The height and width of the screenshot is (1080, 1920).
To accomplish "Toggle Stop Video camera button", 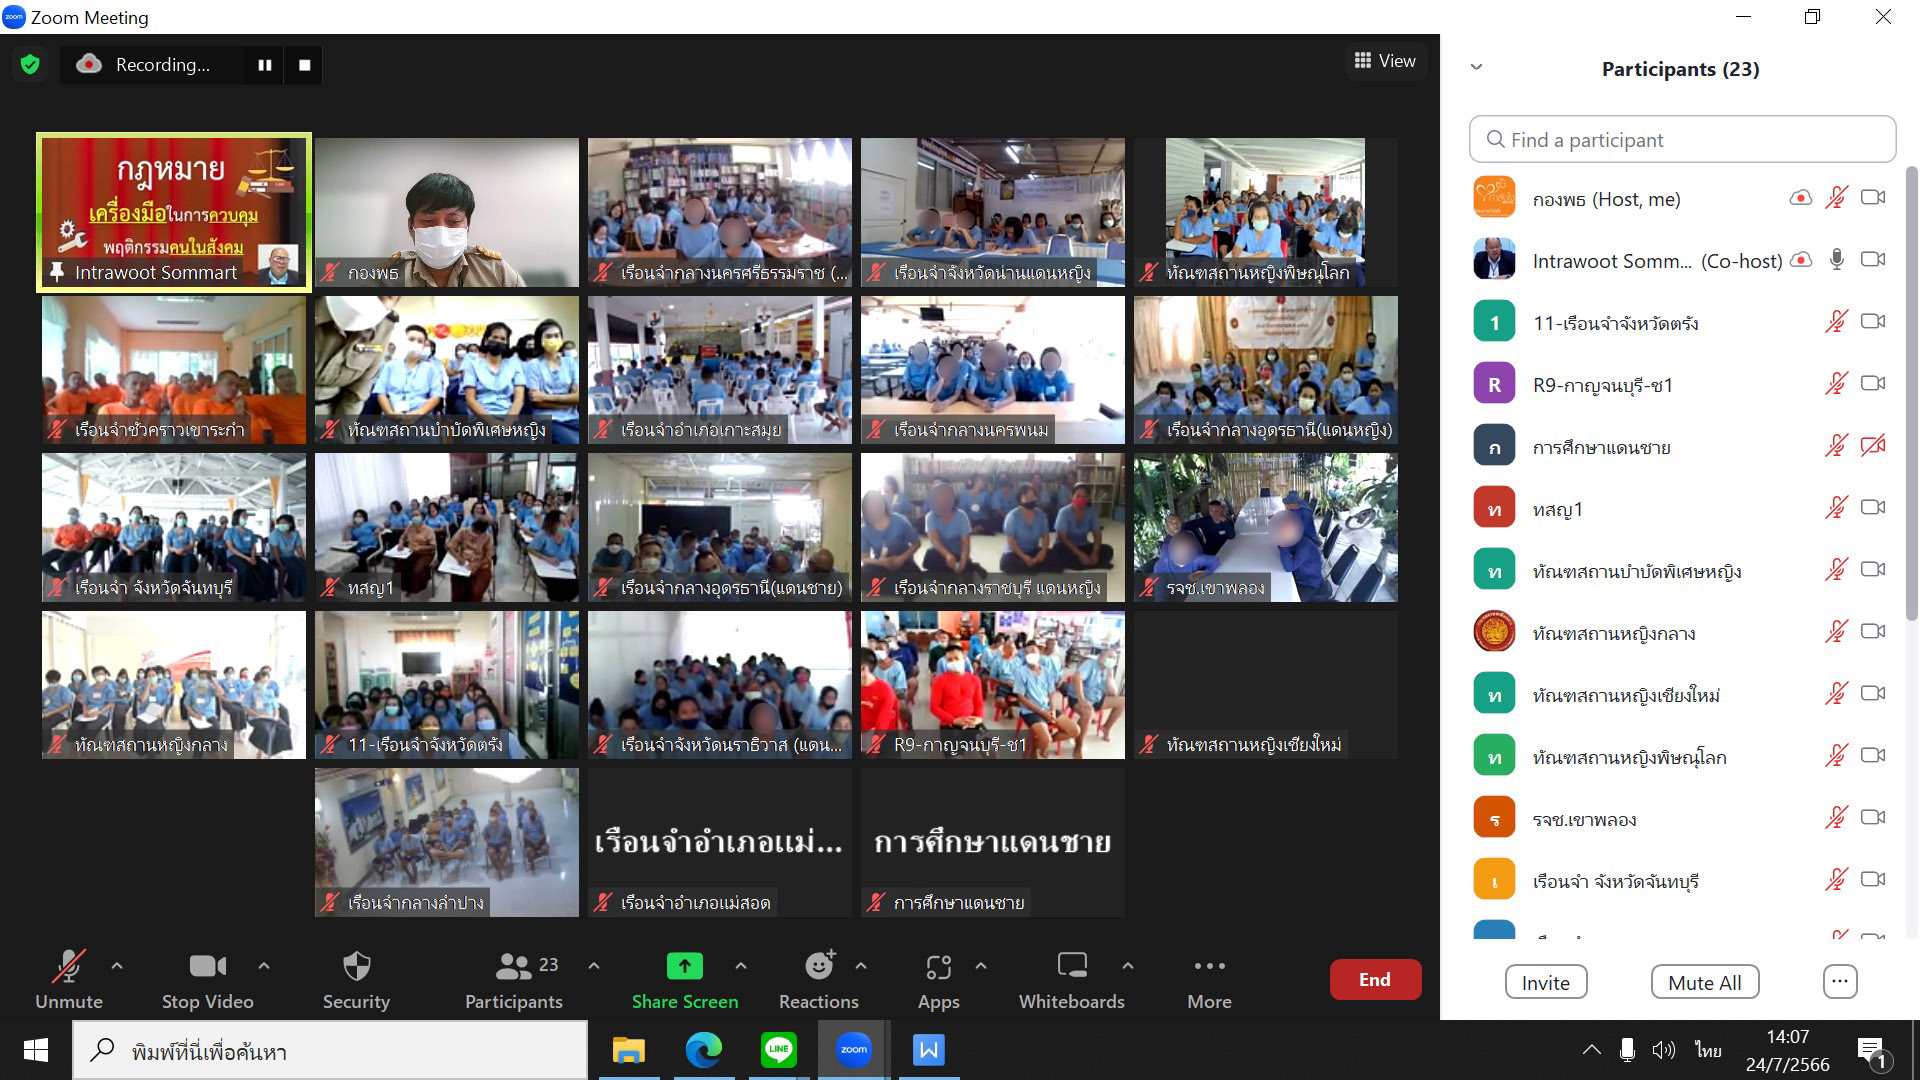I will (x=208, y=980).
